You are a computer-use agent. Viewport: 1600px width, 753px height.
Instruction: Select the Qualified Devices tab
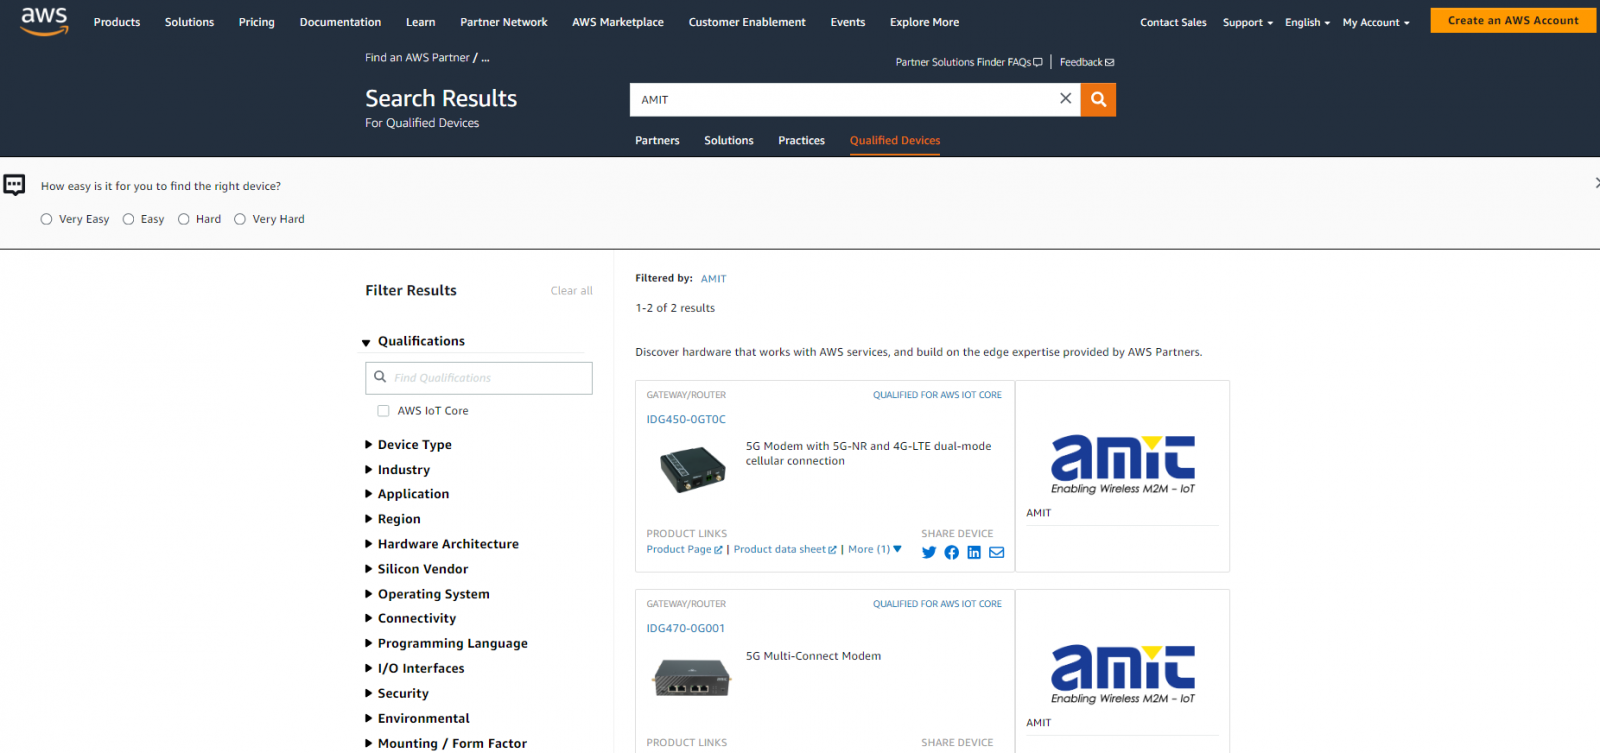click(x=895, y=140)
